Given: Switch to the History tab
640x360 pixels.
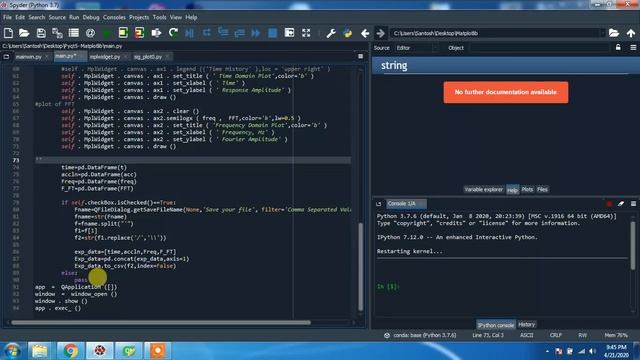Looking at the screenshot, I should 527,324.
